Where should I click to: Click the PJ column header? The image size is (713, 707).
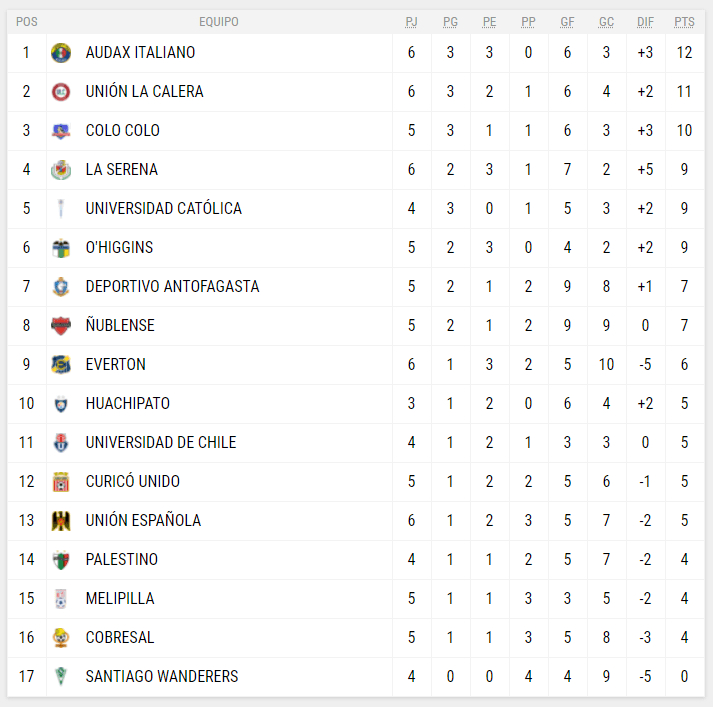click(411, 22)
